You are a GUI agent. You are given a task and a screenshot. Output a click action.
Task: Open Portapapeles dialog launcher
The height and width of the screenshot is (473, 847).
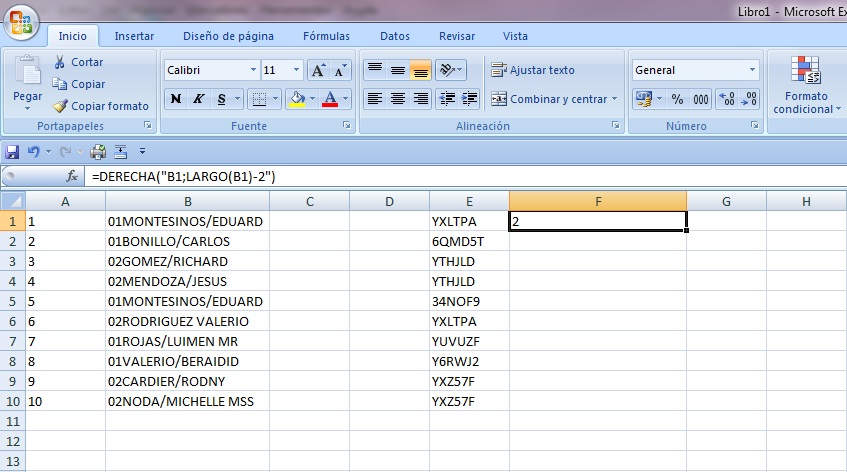point(148,125)
